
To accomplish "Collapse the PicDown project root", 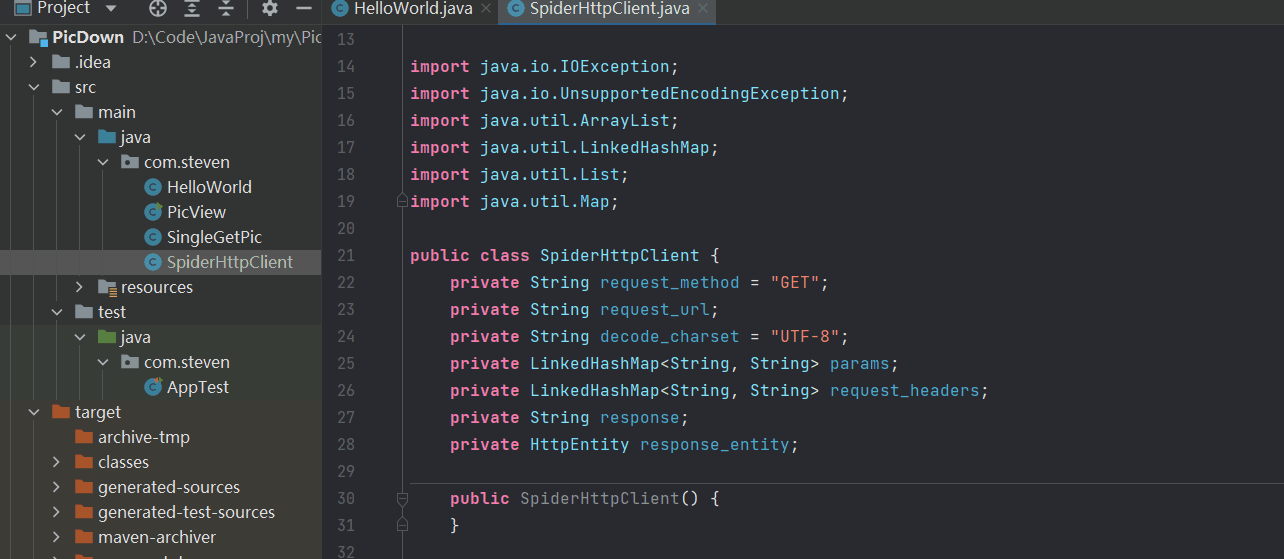I will pyautogui.click(x=12, y=37).
